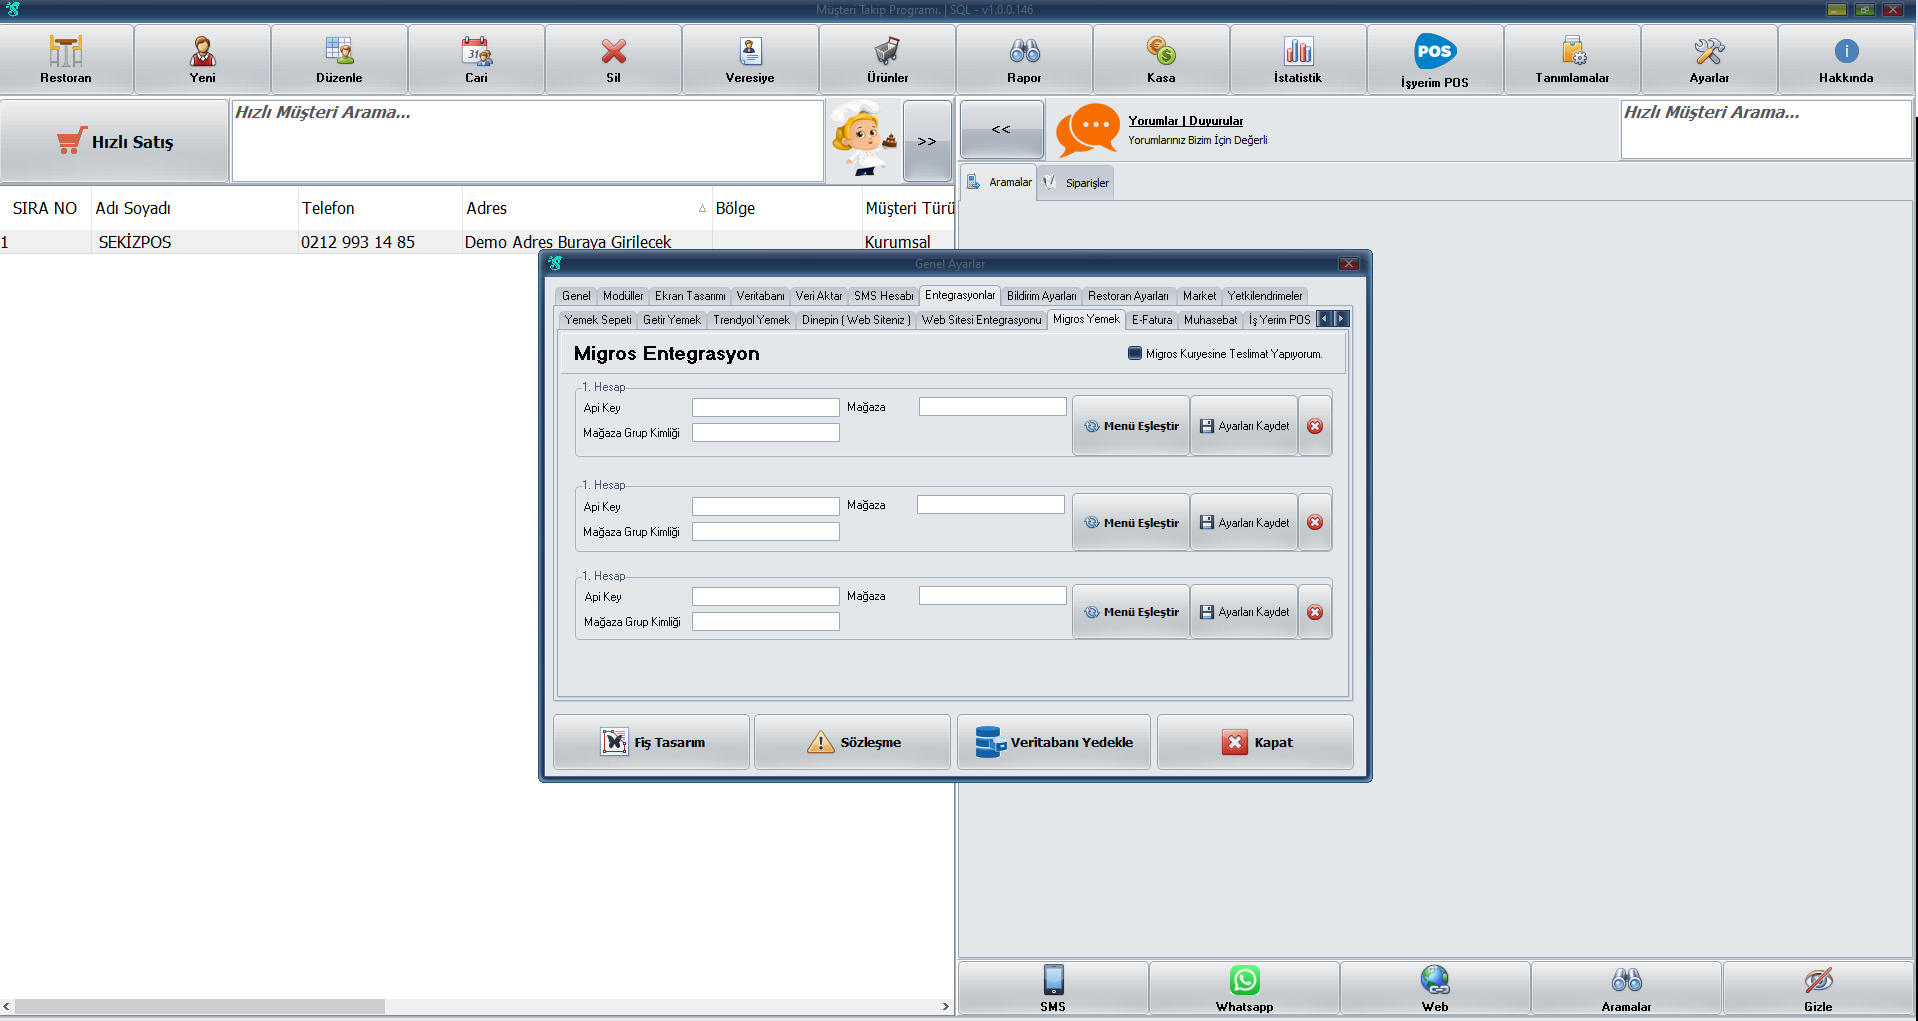Click the Gizle hide icon
Image resolution: width=1918 pixels, height=1021 pixels.
[x=1818, y=988]
